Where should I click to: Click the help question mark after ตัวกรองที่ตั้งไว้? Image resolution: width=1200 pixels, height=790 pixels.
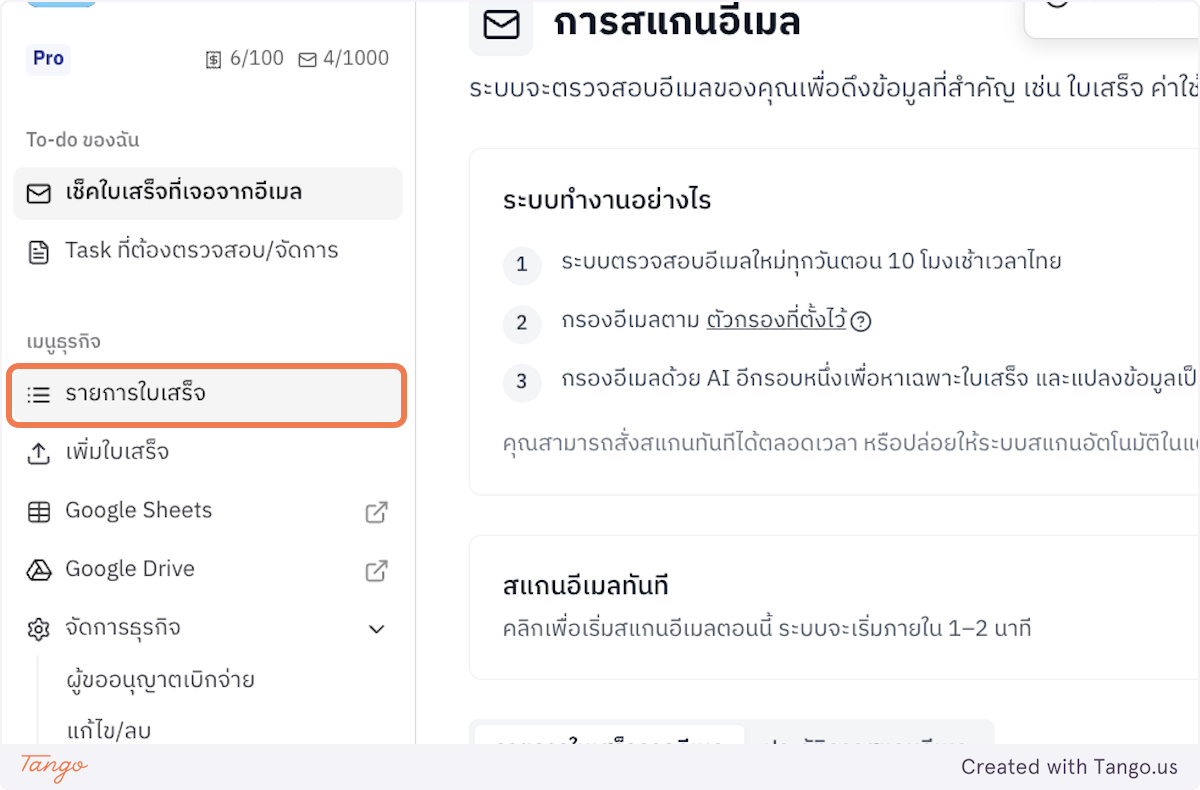click(x=861, y=321)
